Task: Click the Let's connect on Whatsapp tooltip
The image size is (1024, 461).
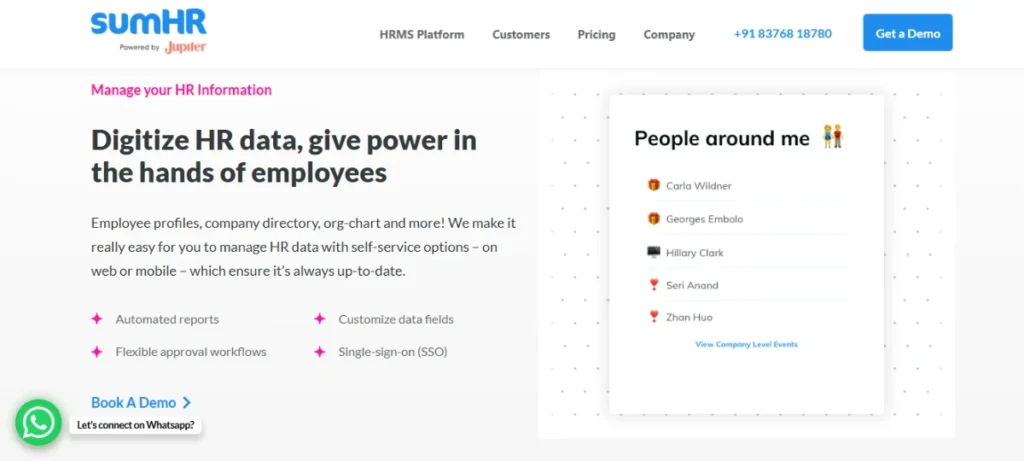Action: point(135,425)
